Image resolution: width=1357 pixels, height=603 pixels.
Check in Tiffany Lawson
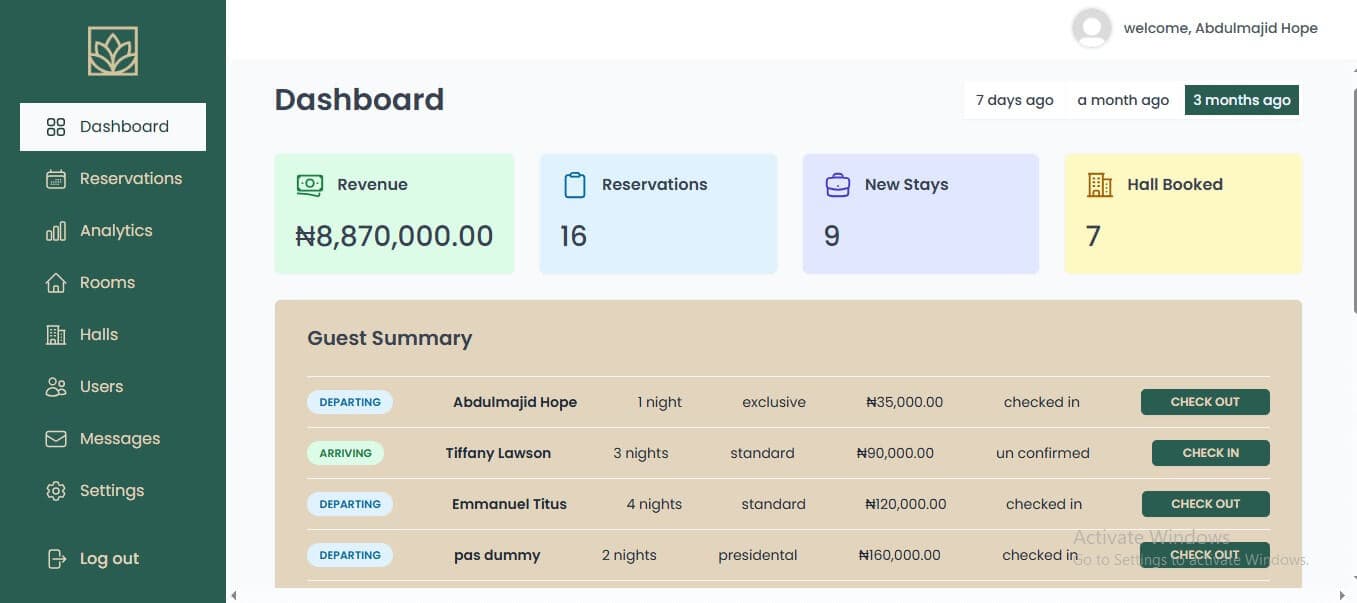[1210, 452]
